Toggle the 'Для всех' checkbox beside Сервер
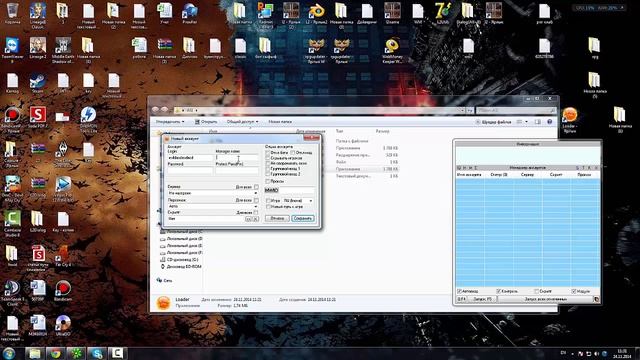The height and width of the screenshot is (360, 640). (256, 187)
